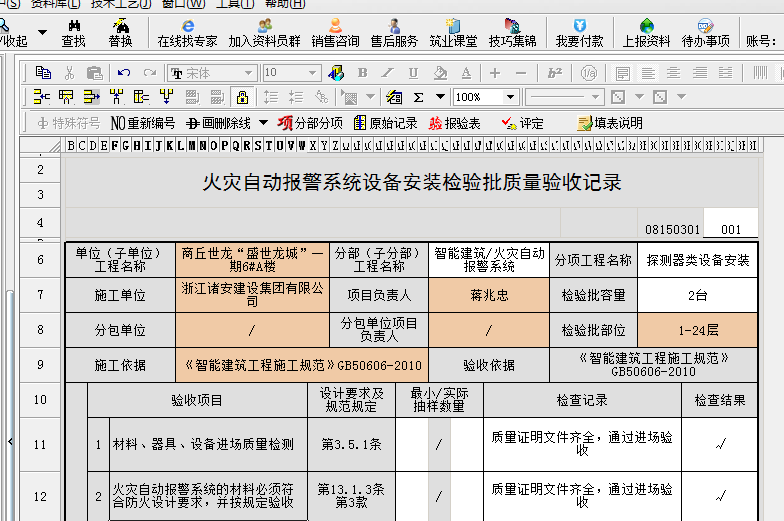The image size is (784, 521).
Task: Open the 替换 replace tool
Action: point(120,32)
